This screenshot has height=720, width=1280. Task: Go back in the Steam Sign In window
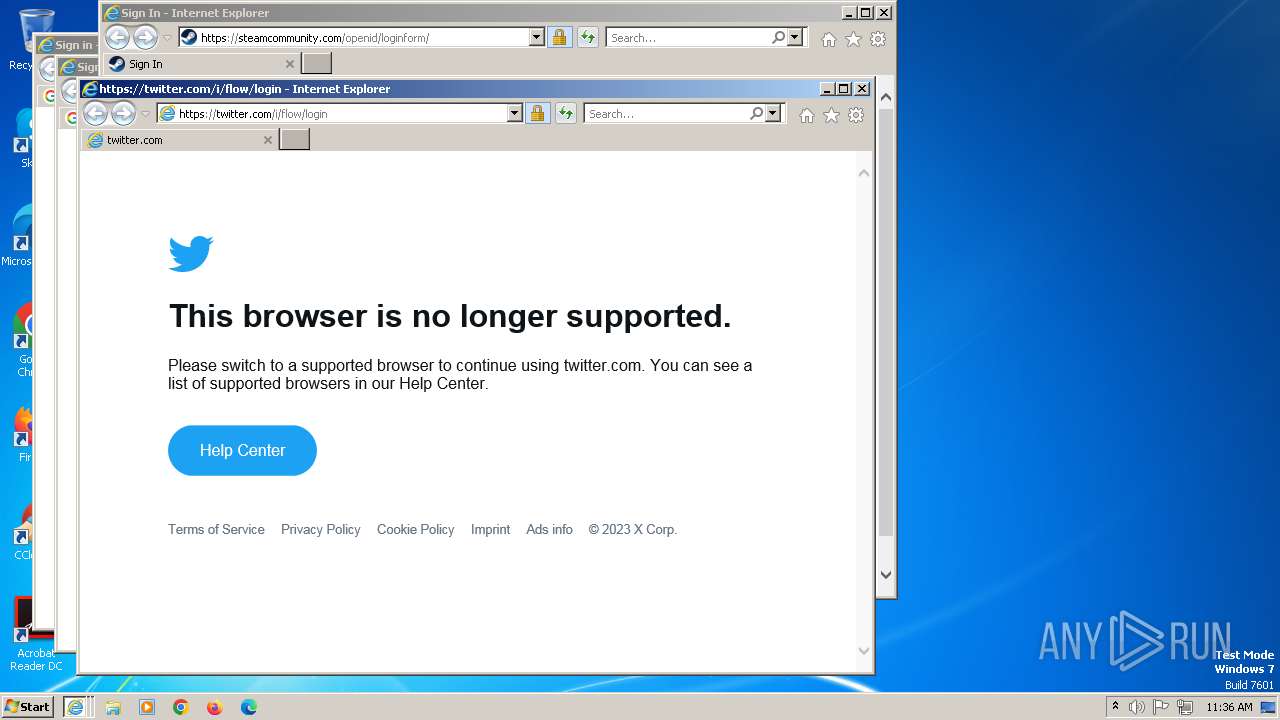pos(117,38)
